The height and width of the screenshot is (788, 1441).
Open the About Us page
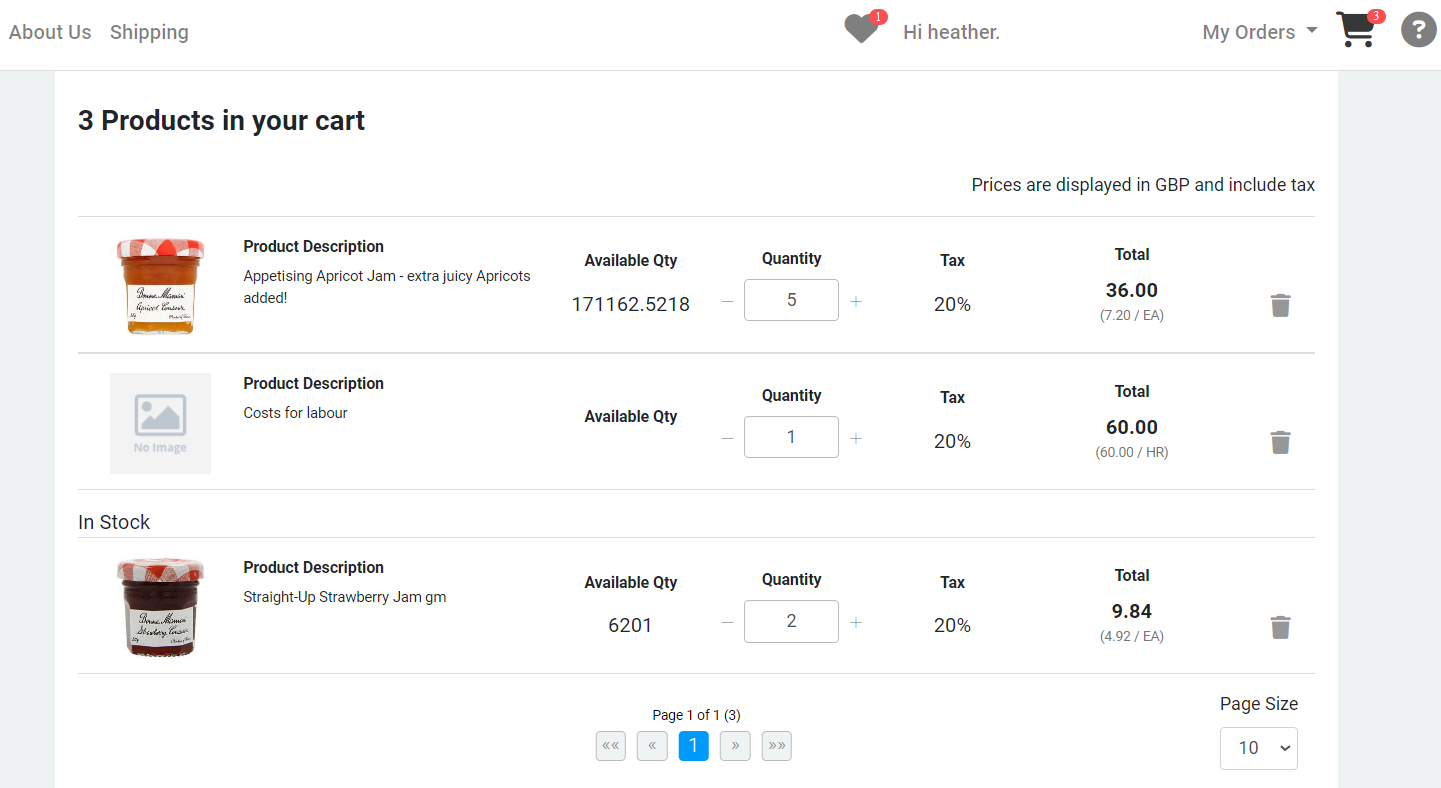49,31
